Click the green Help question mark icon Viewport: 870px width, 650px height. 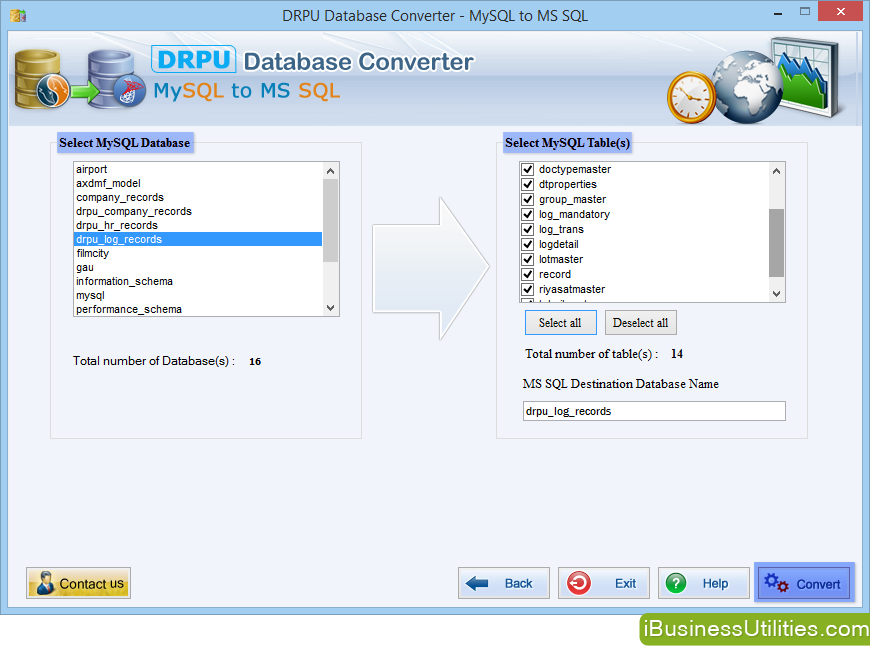point(676,583)
